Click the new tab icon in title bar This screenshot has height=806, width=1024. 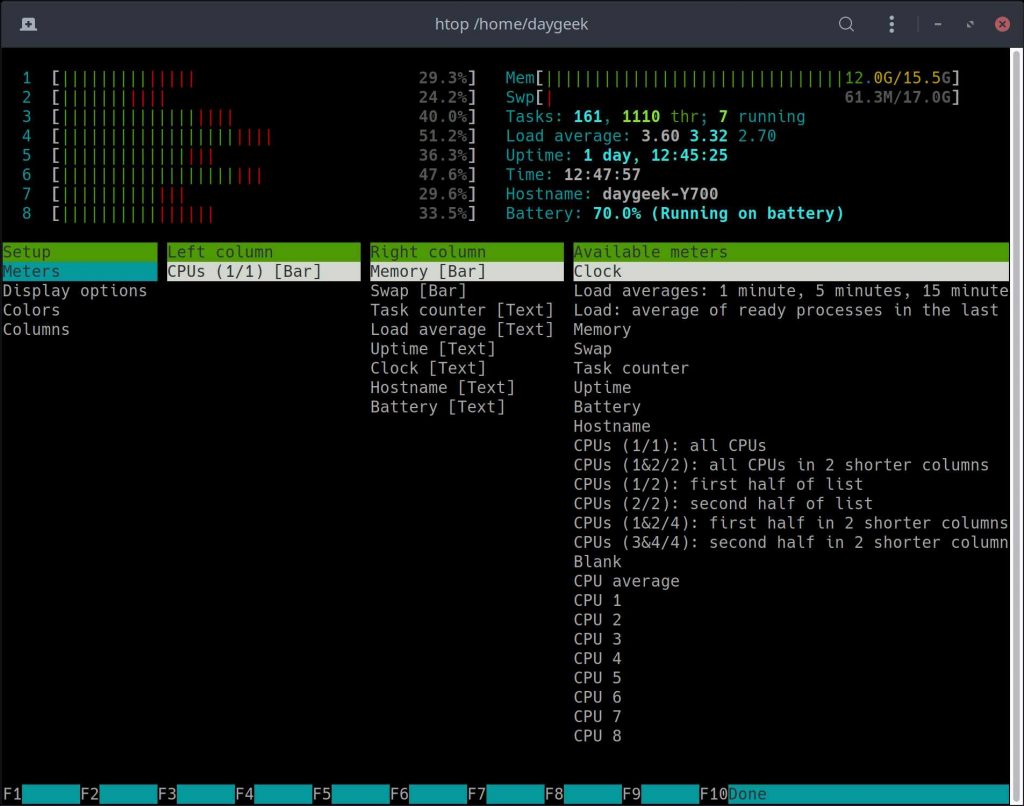(x=28, y=24)
